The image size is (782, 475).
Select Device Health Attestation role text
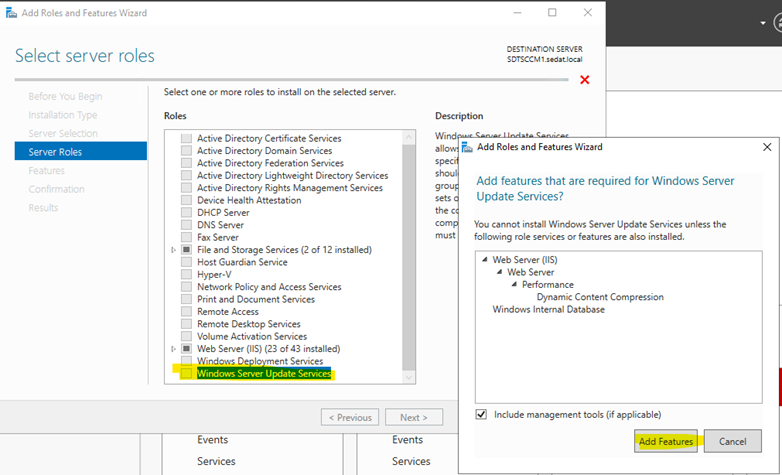(x=249, y=200)
